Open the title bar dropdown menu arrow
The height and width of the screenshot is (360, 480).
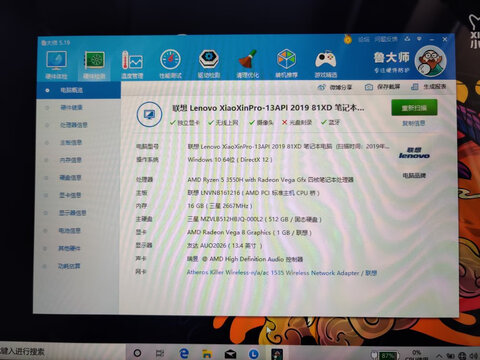tap(420, 39)
